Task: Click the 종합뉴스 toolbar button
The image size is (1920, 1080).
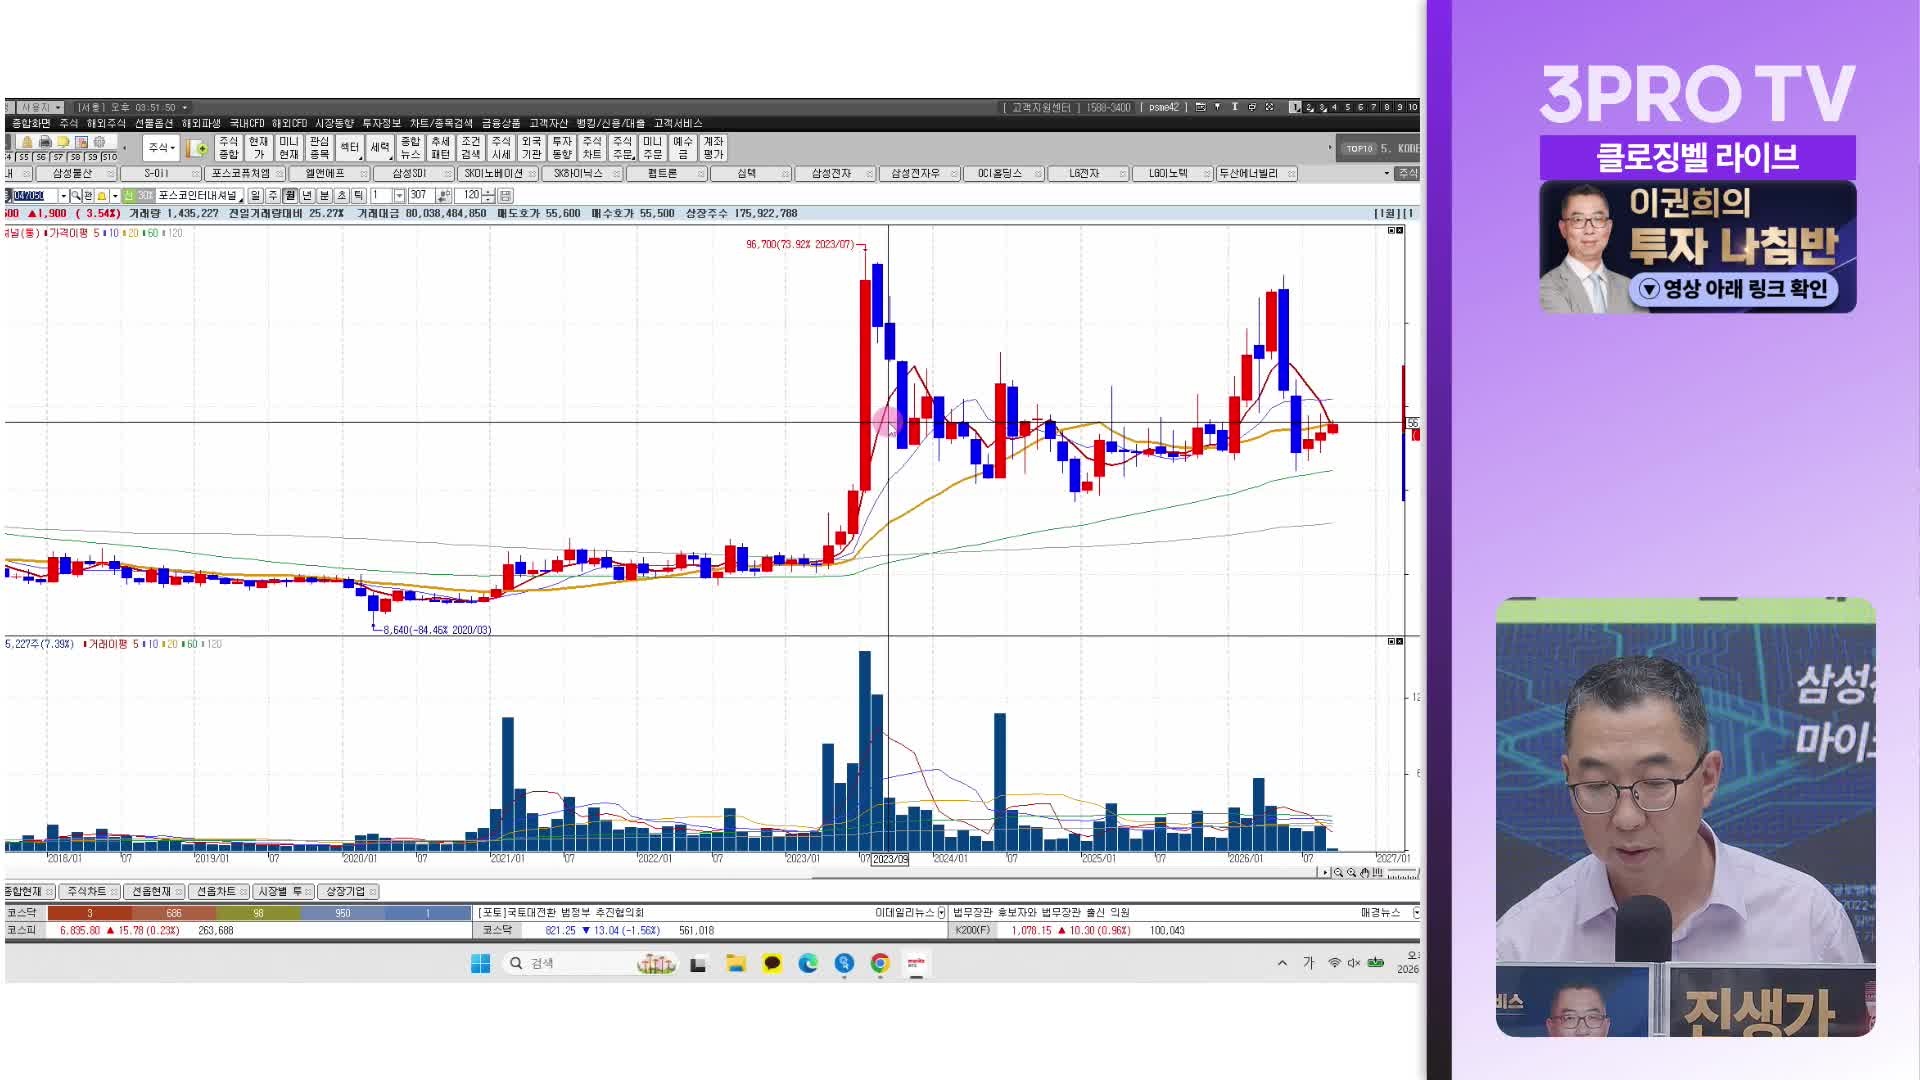Action: [410, 148]
